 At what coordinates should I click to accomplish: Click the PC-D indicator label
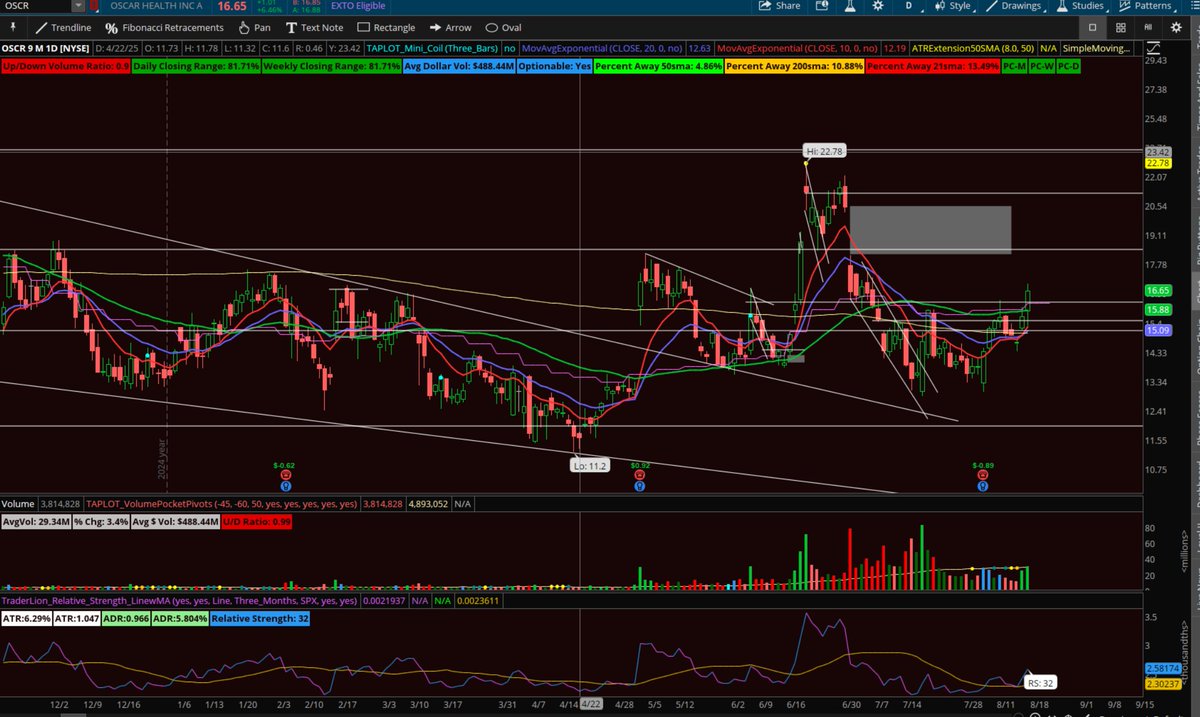[x=1068, y=66]
